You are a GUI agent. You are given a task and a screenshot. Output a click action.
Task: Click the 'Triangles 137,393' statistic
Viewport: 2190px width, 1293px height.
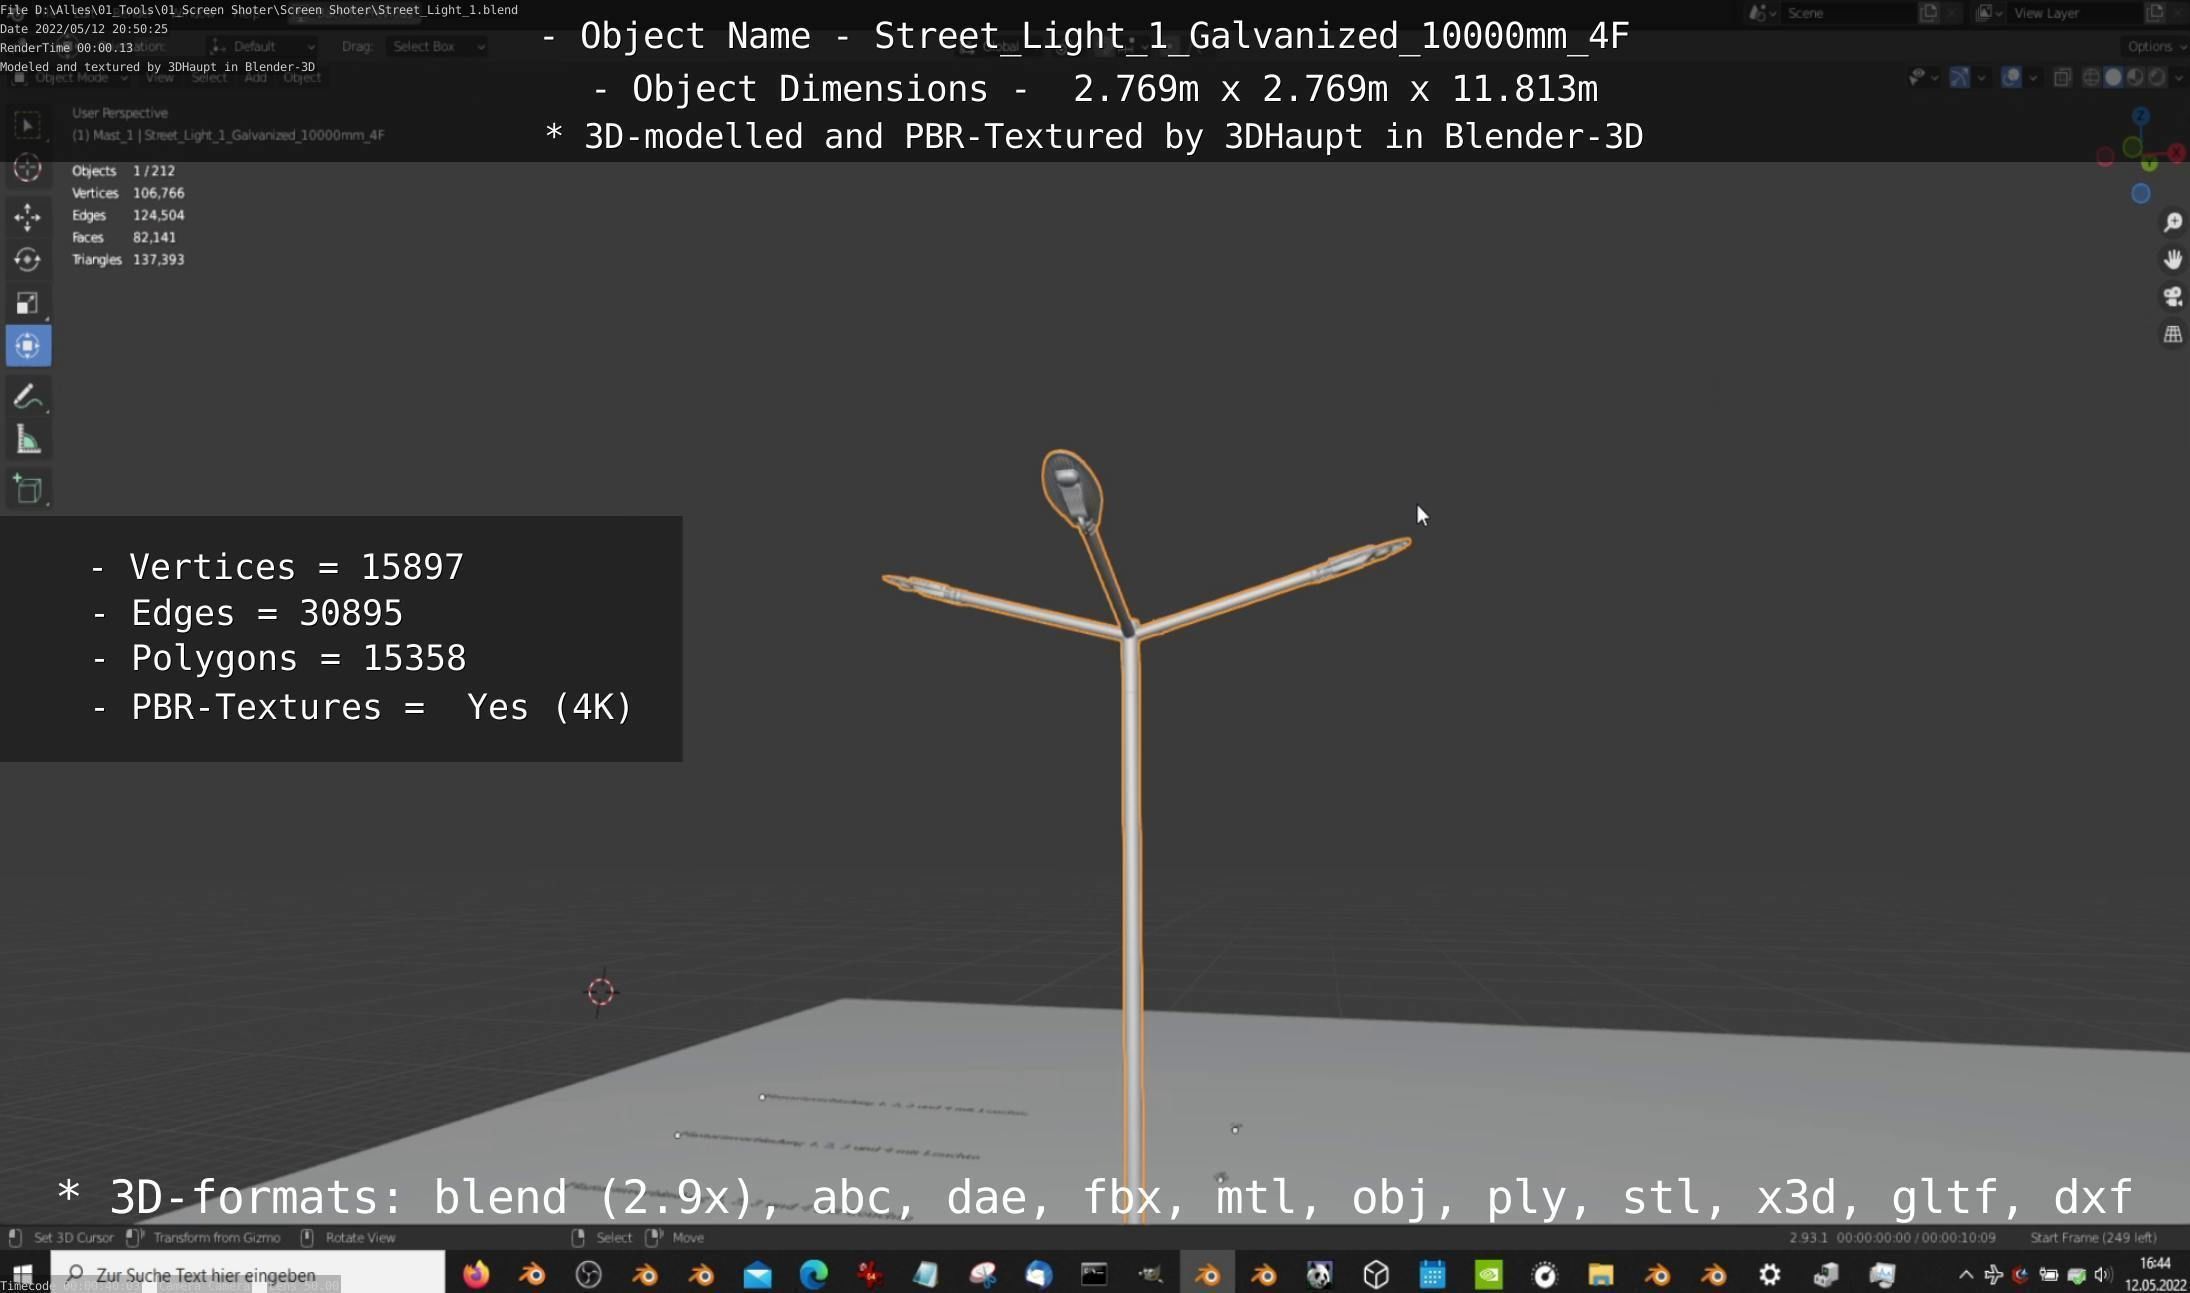point(128,259)
